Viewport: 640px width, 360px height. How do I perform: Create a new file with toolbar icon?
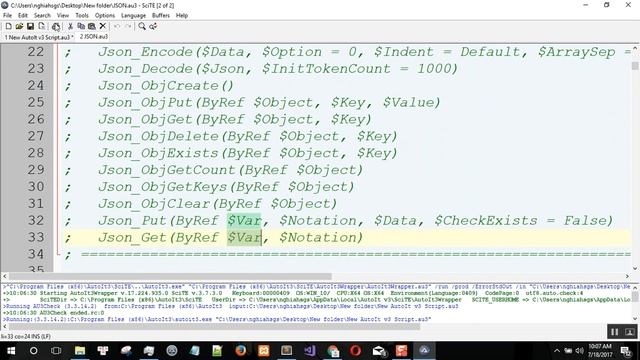8,27
